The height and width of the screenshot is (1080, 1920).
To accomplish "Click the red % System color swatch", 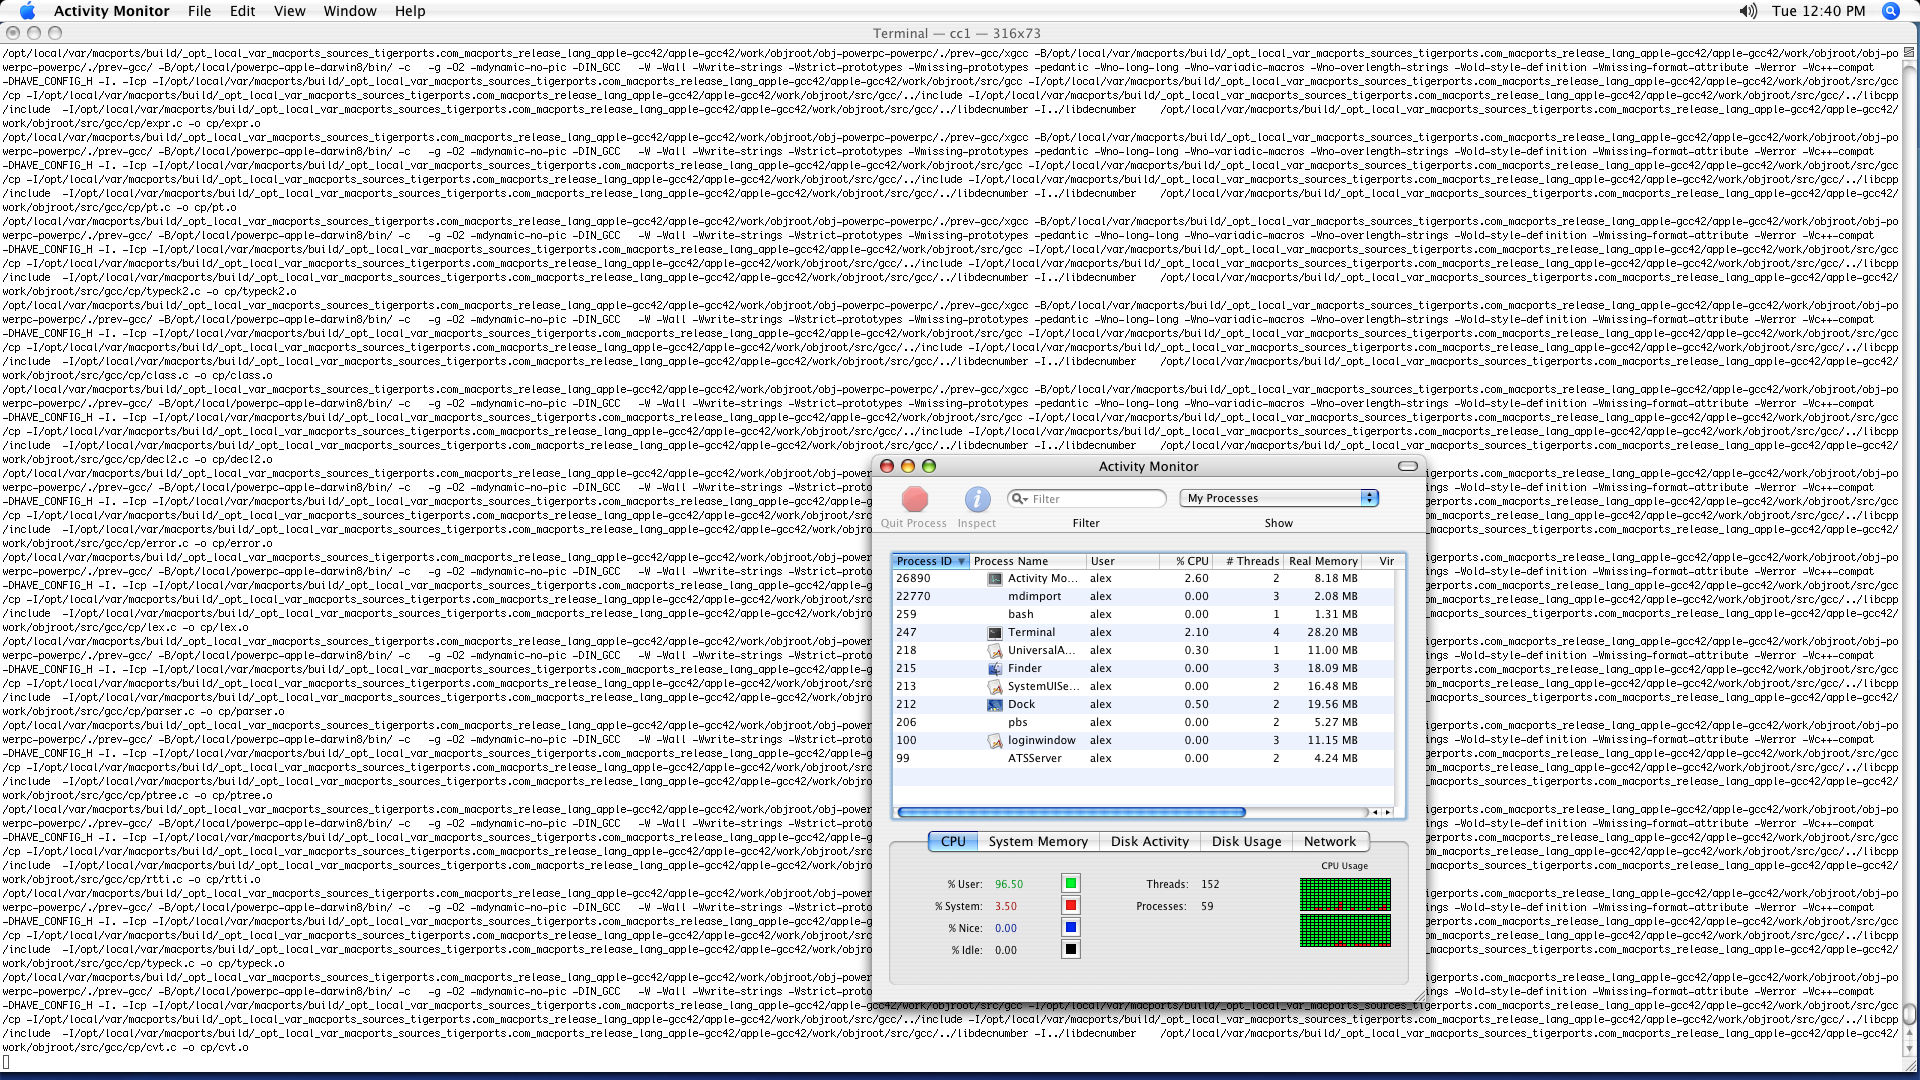I will tap(1071, 905).
